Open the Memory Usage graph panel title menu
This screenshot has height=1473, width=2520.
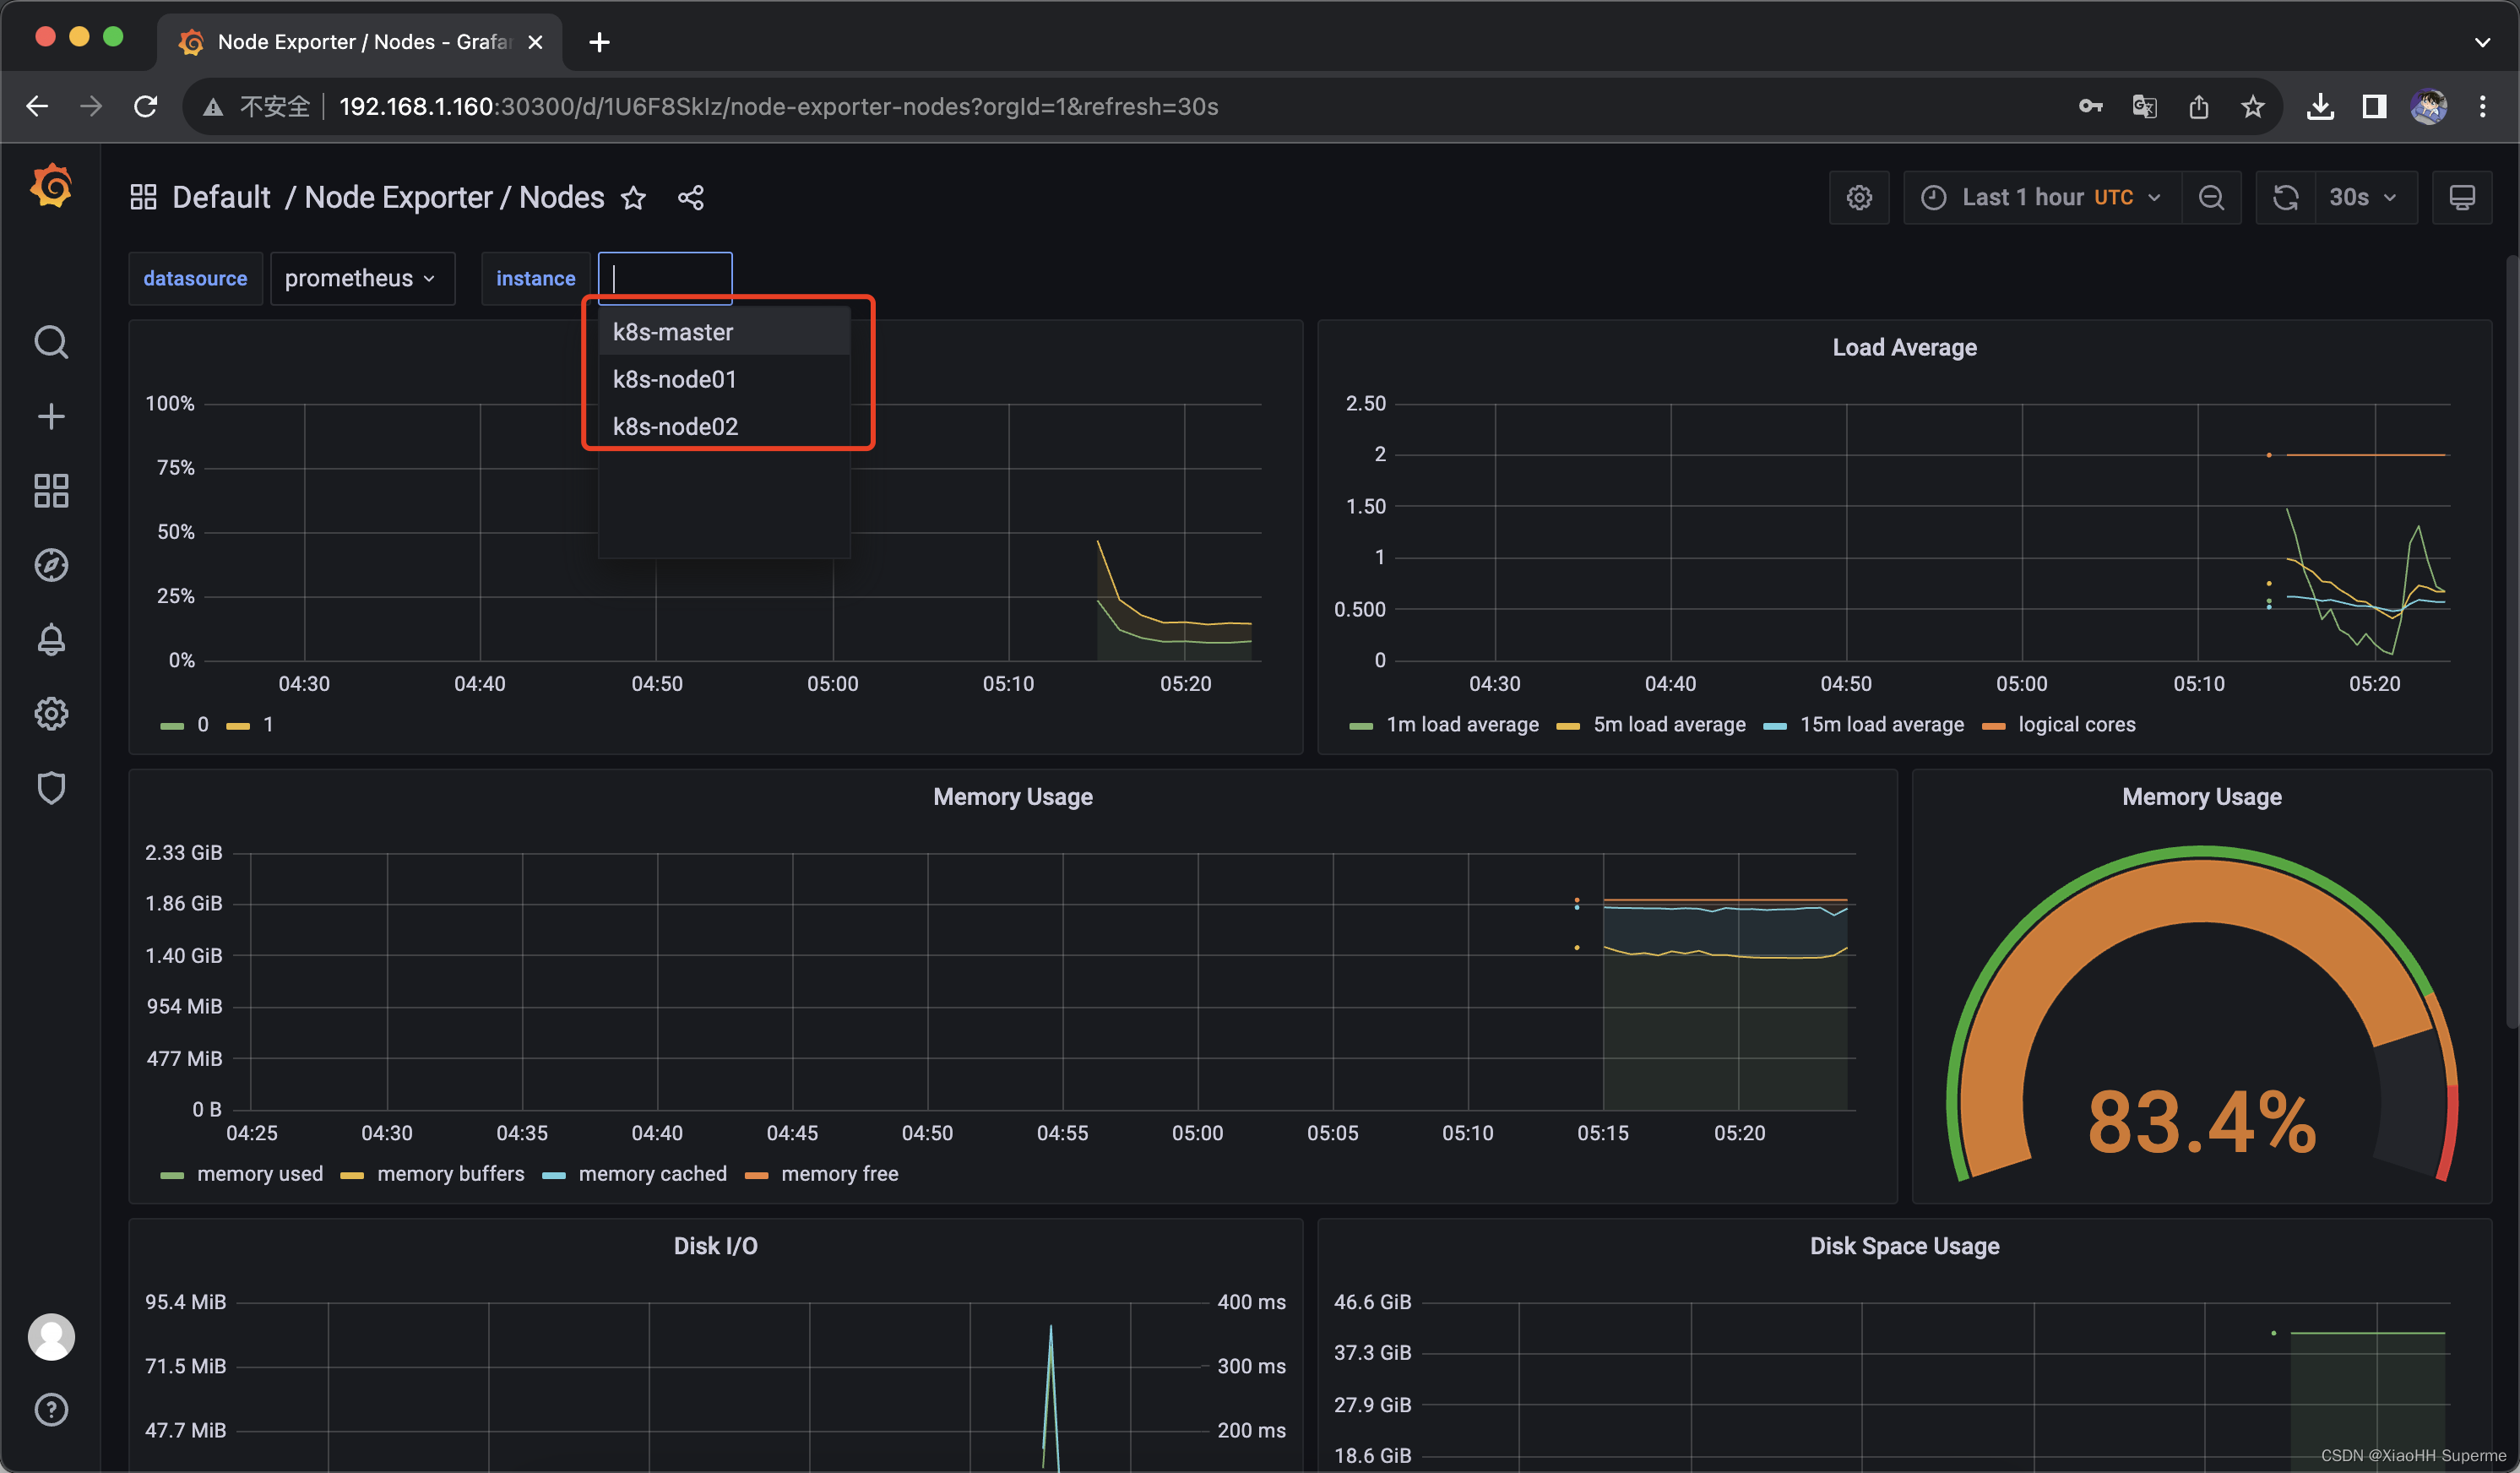pos(1012,796)
